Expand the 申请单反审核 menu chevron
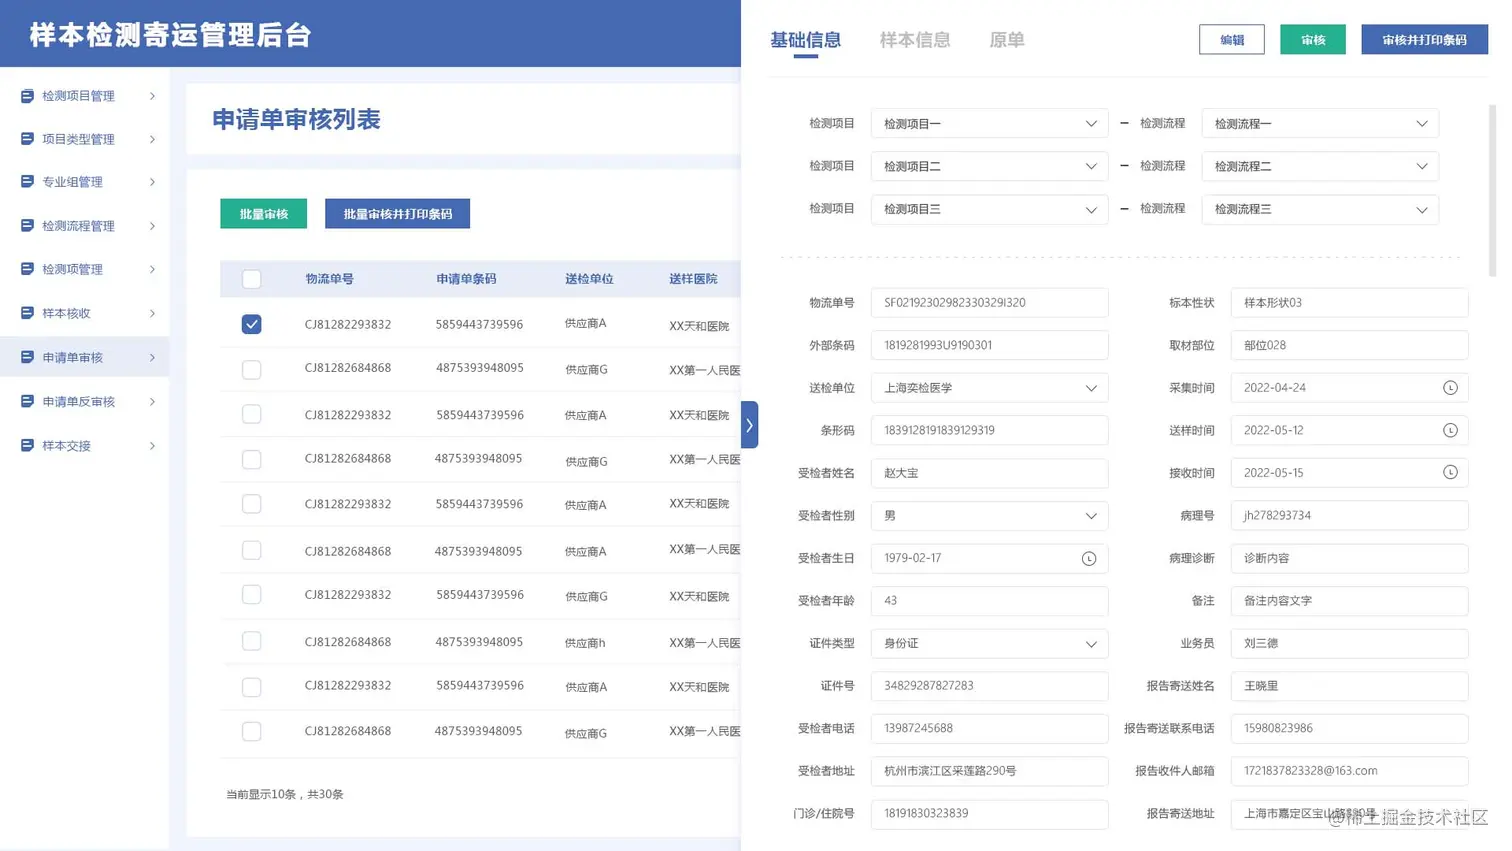1512x851 pixels. [152, 401]
